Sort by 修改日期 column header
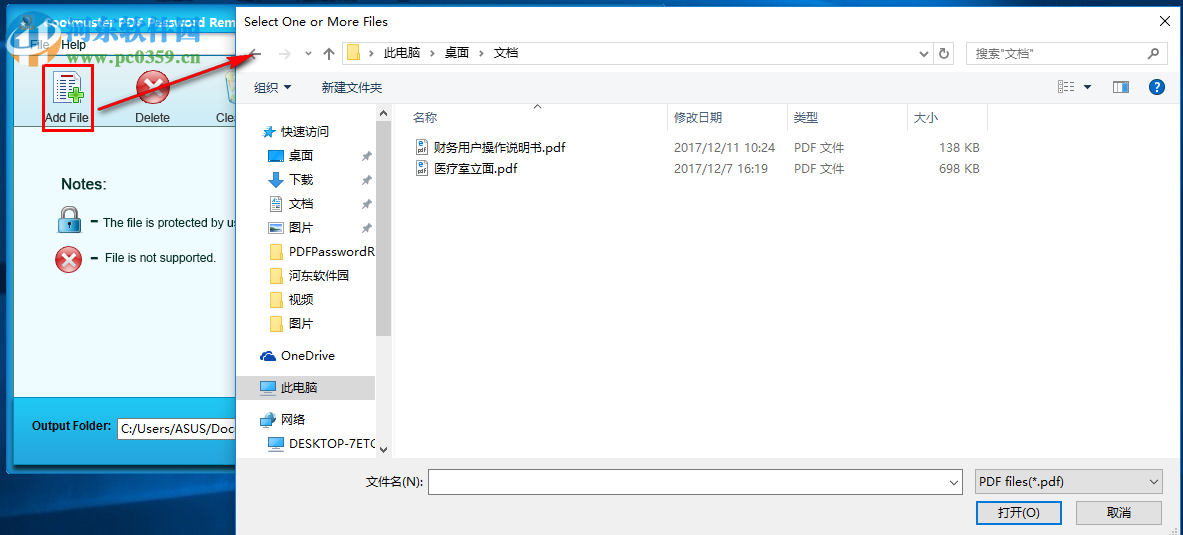1183x535 pixels. click(698, 117)
